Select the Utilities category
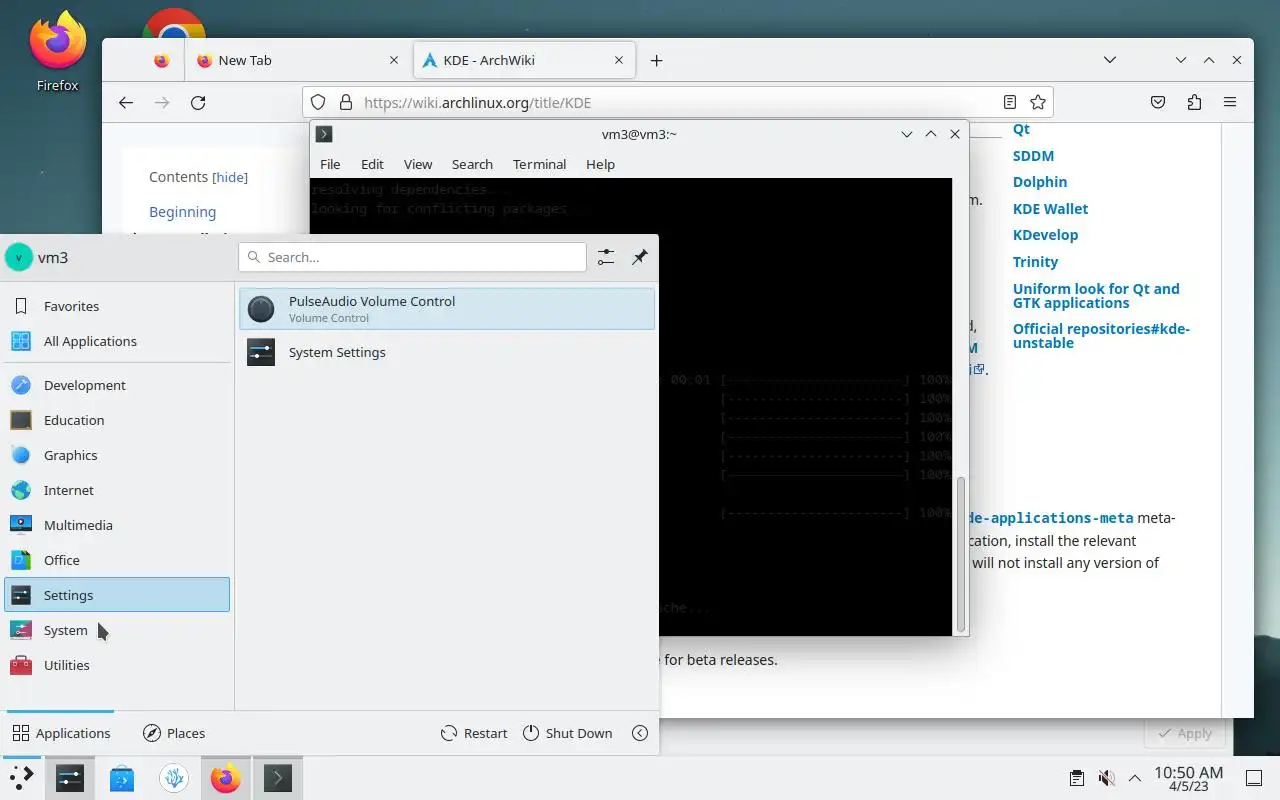 point(117,665)
